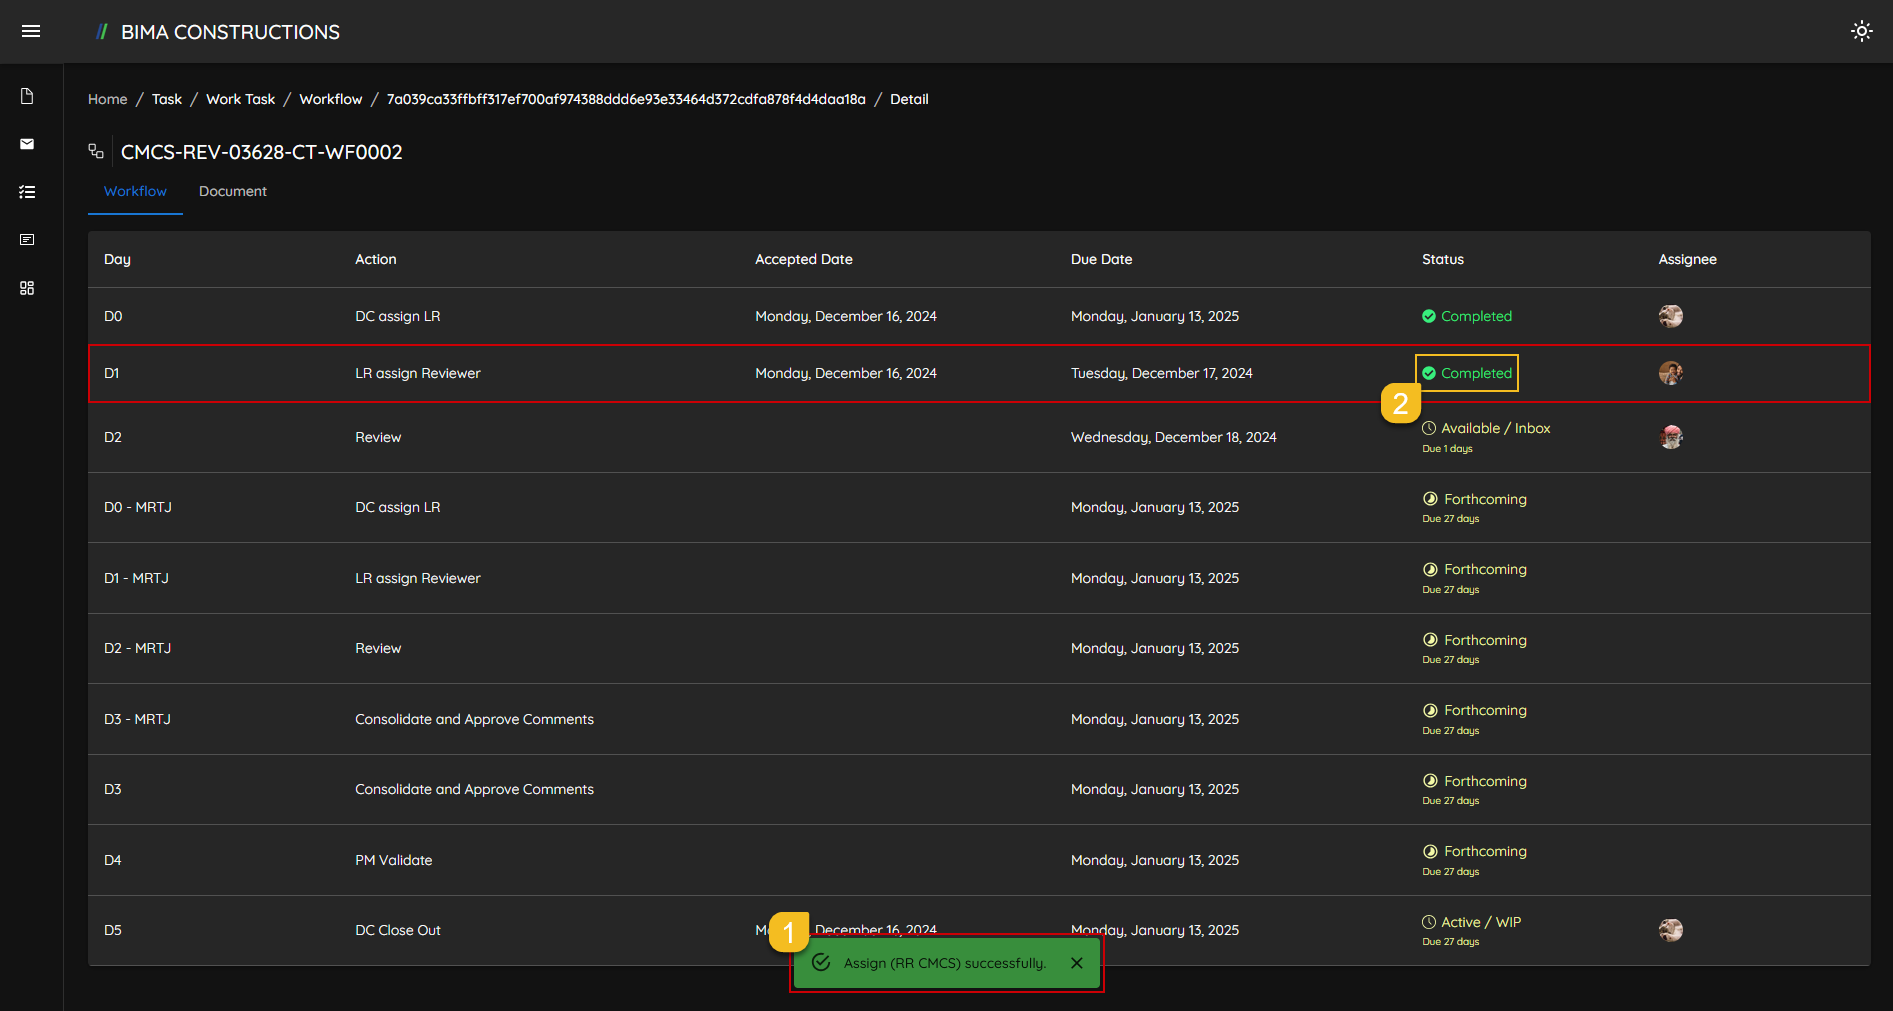1893x1011 pixels.
Task: Click the Completed status in D1 row
Action: (1475, 373)
